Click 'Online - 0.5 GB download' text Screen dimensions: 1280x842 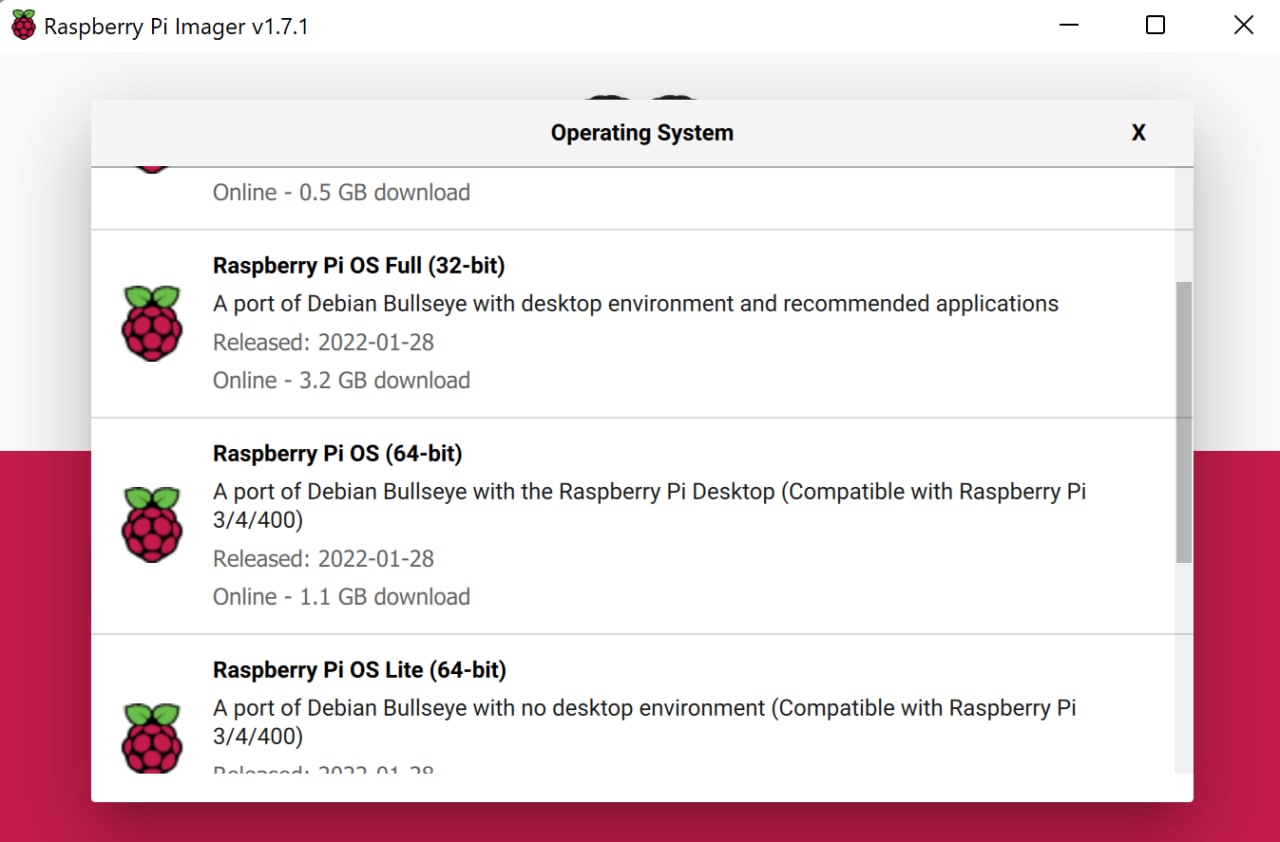(x=341, y=192)
